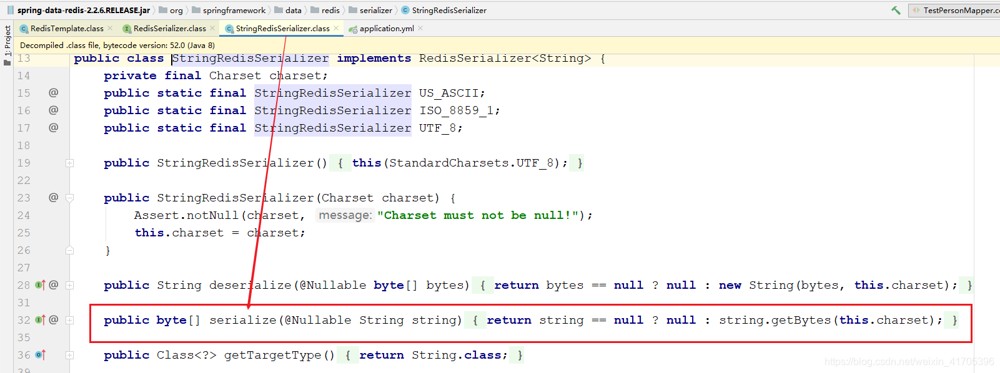Click the implements gutter icon on line 32
Viewport: 1000px width, 373px height.
[x=40, y=320]
